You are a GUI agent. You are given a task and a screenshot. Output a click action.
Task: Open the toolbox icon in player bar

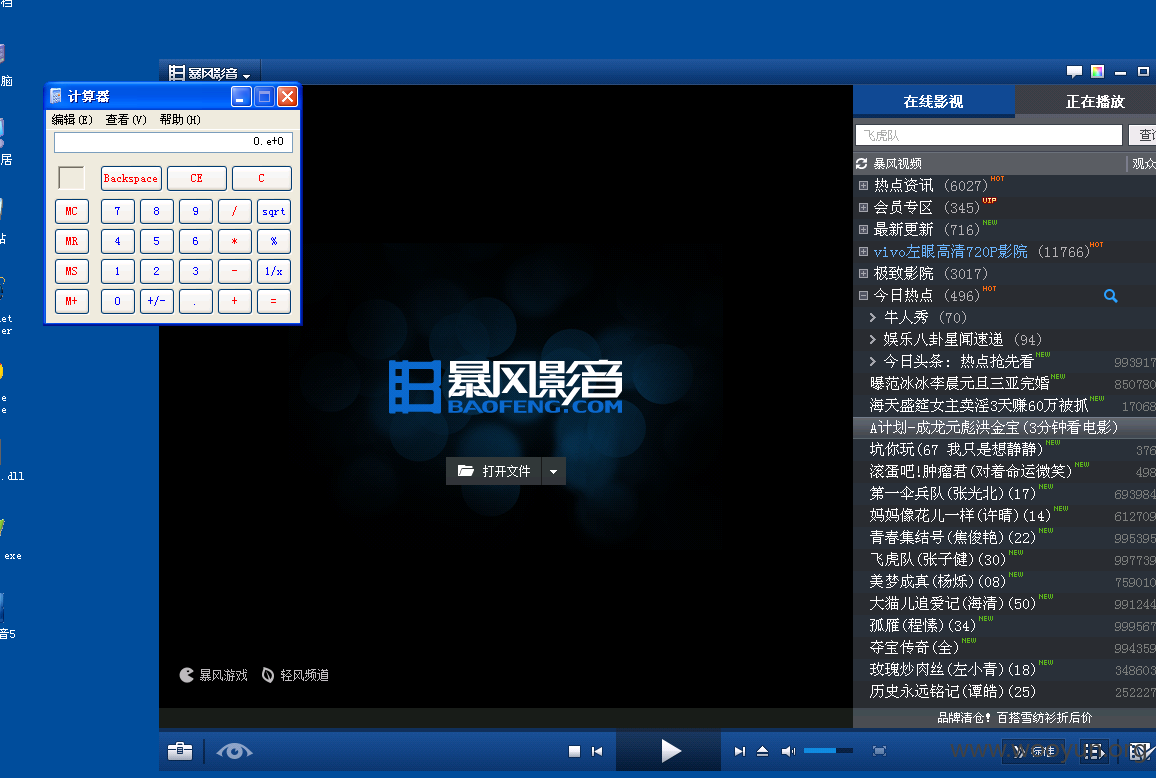(x=180, y=751)
